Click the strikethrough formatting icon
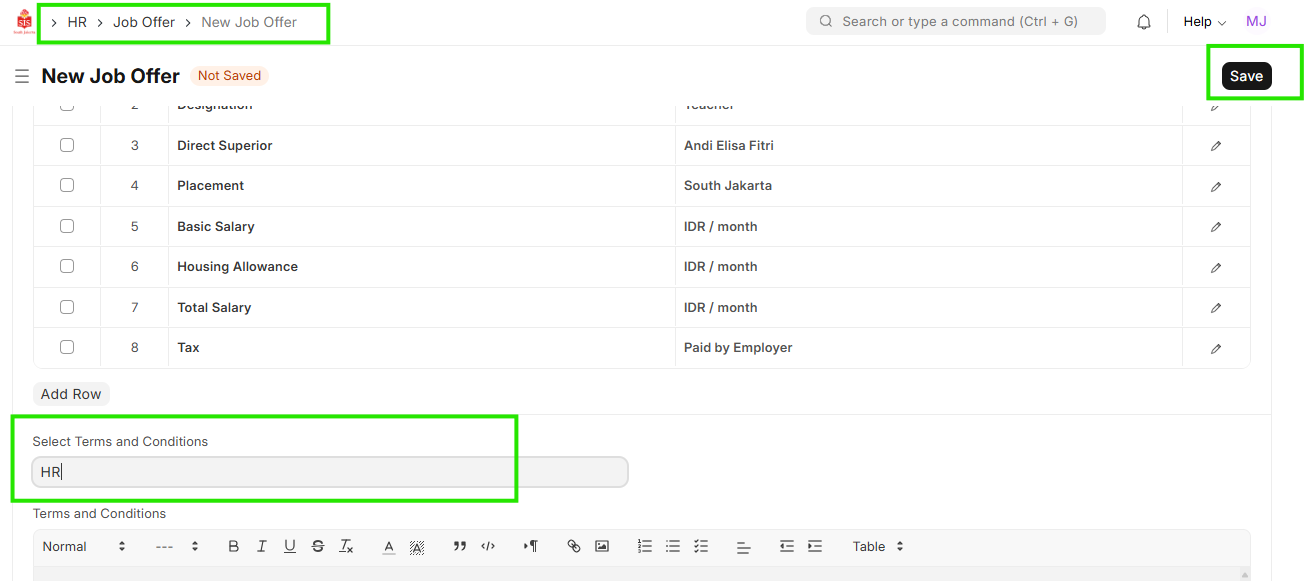This screenshot has width=1305, height=581. pos(318,546)
